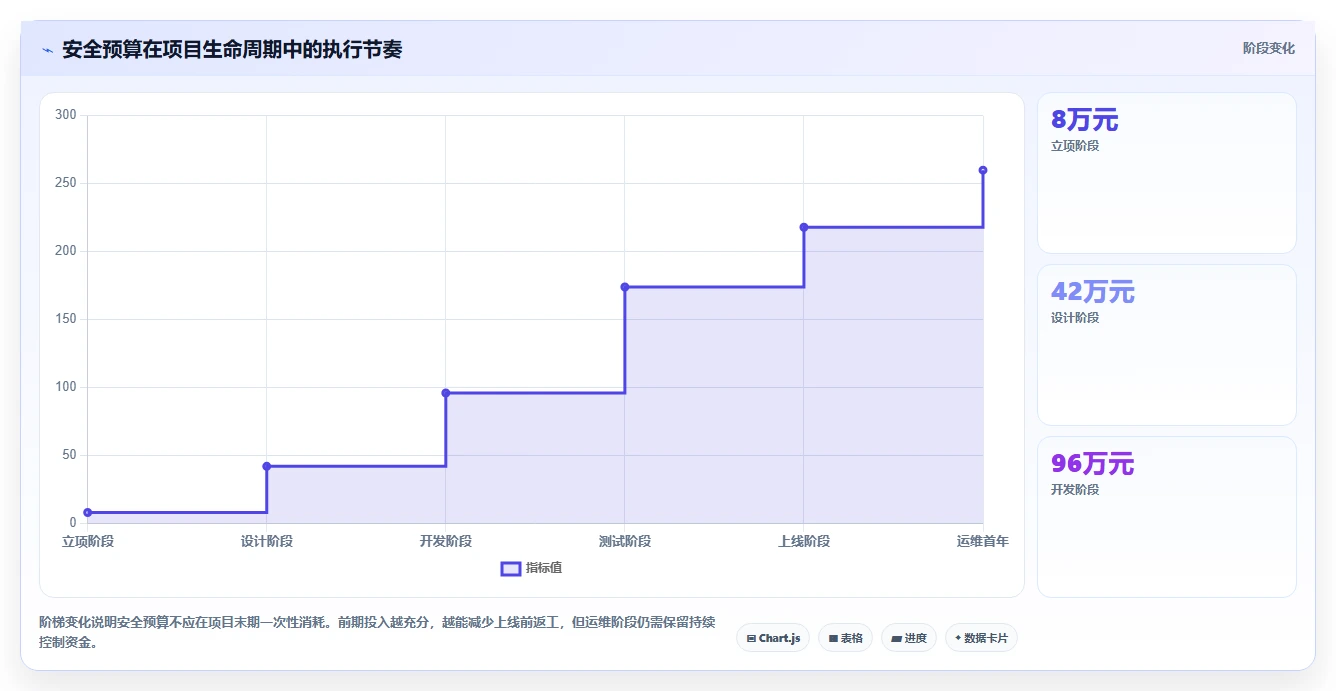Click the 进度 chip
The width and height of the screenshot is (1336, 691).
pyautogui.click(x=909, y=638)
